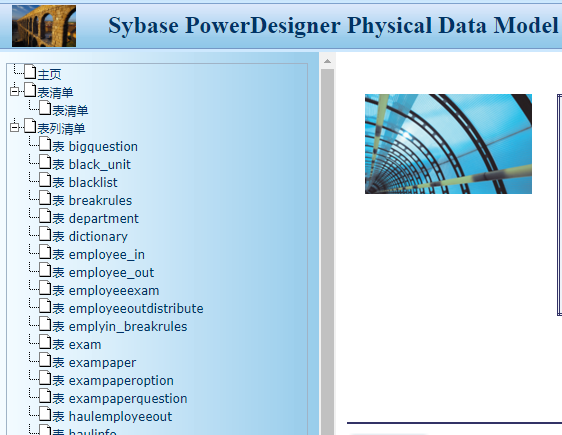Viewport: 562px width, 435px height.
Task: Click the page icon beside exampaperquestion
Action: click(45, 396)
